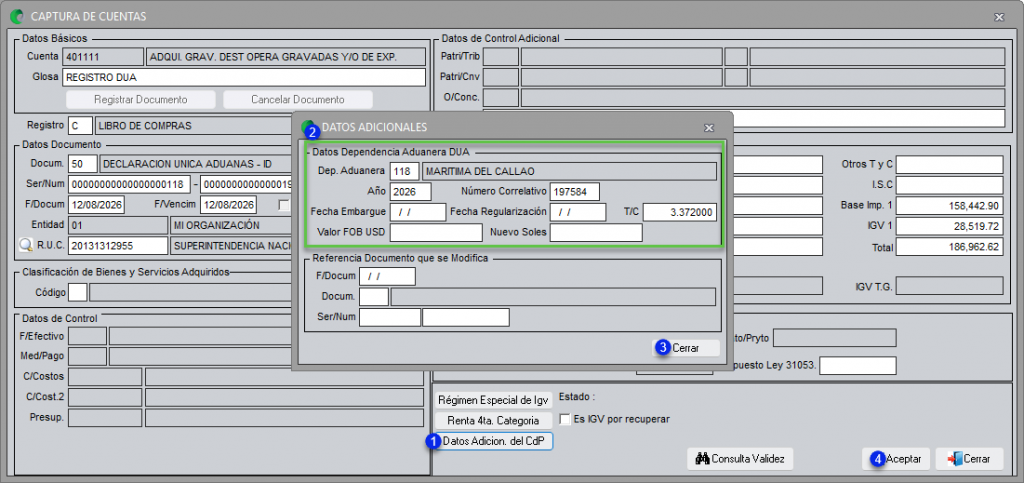Open Régimen Especial de Igv

(x=493, y=400)
